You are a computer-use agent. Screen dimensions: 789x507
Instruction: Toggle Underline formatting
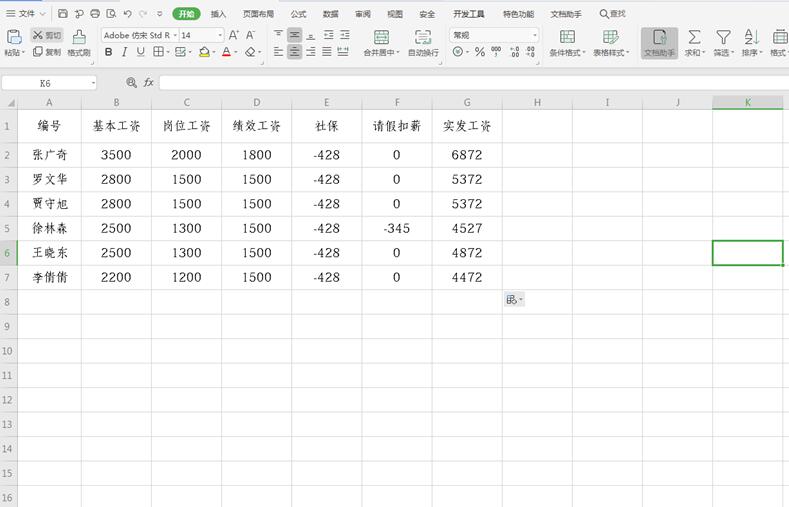(x=140, y=52)
